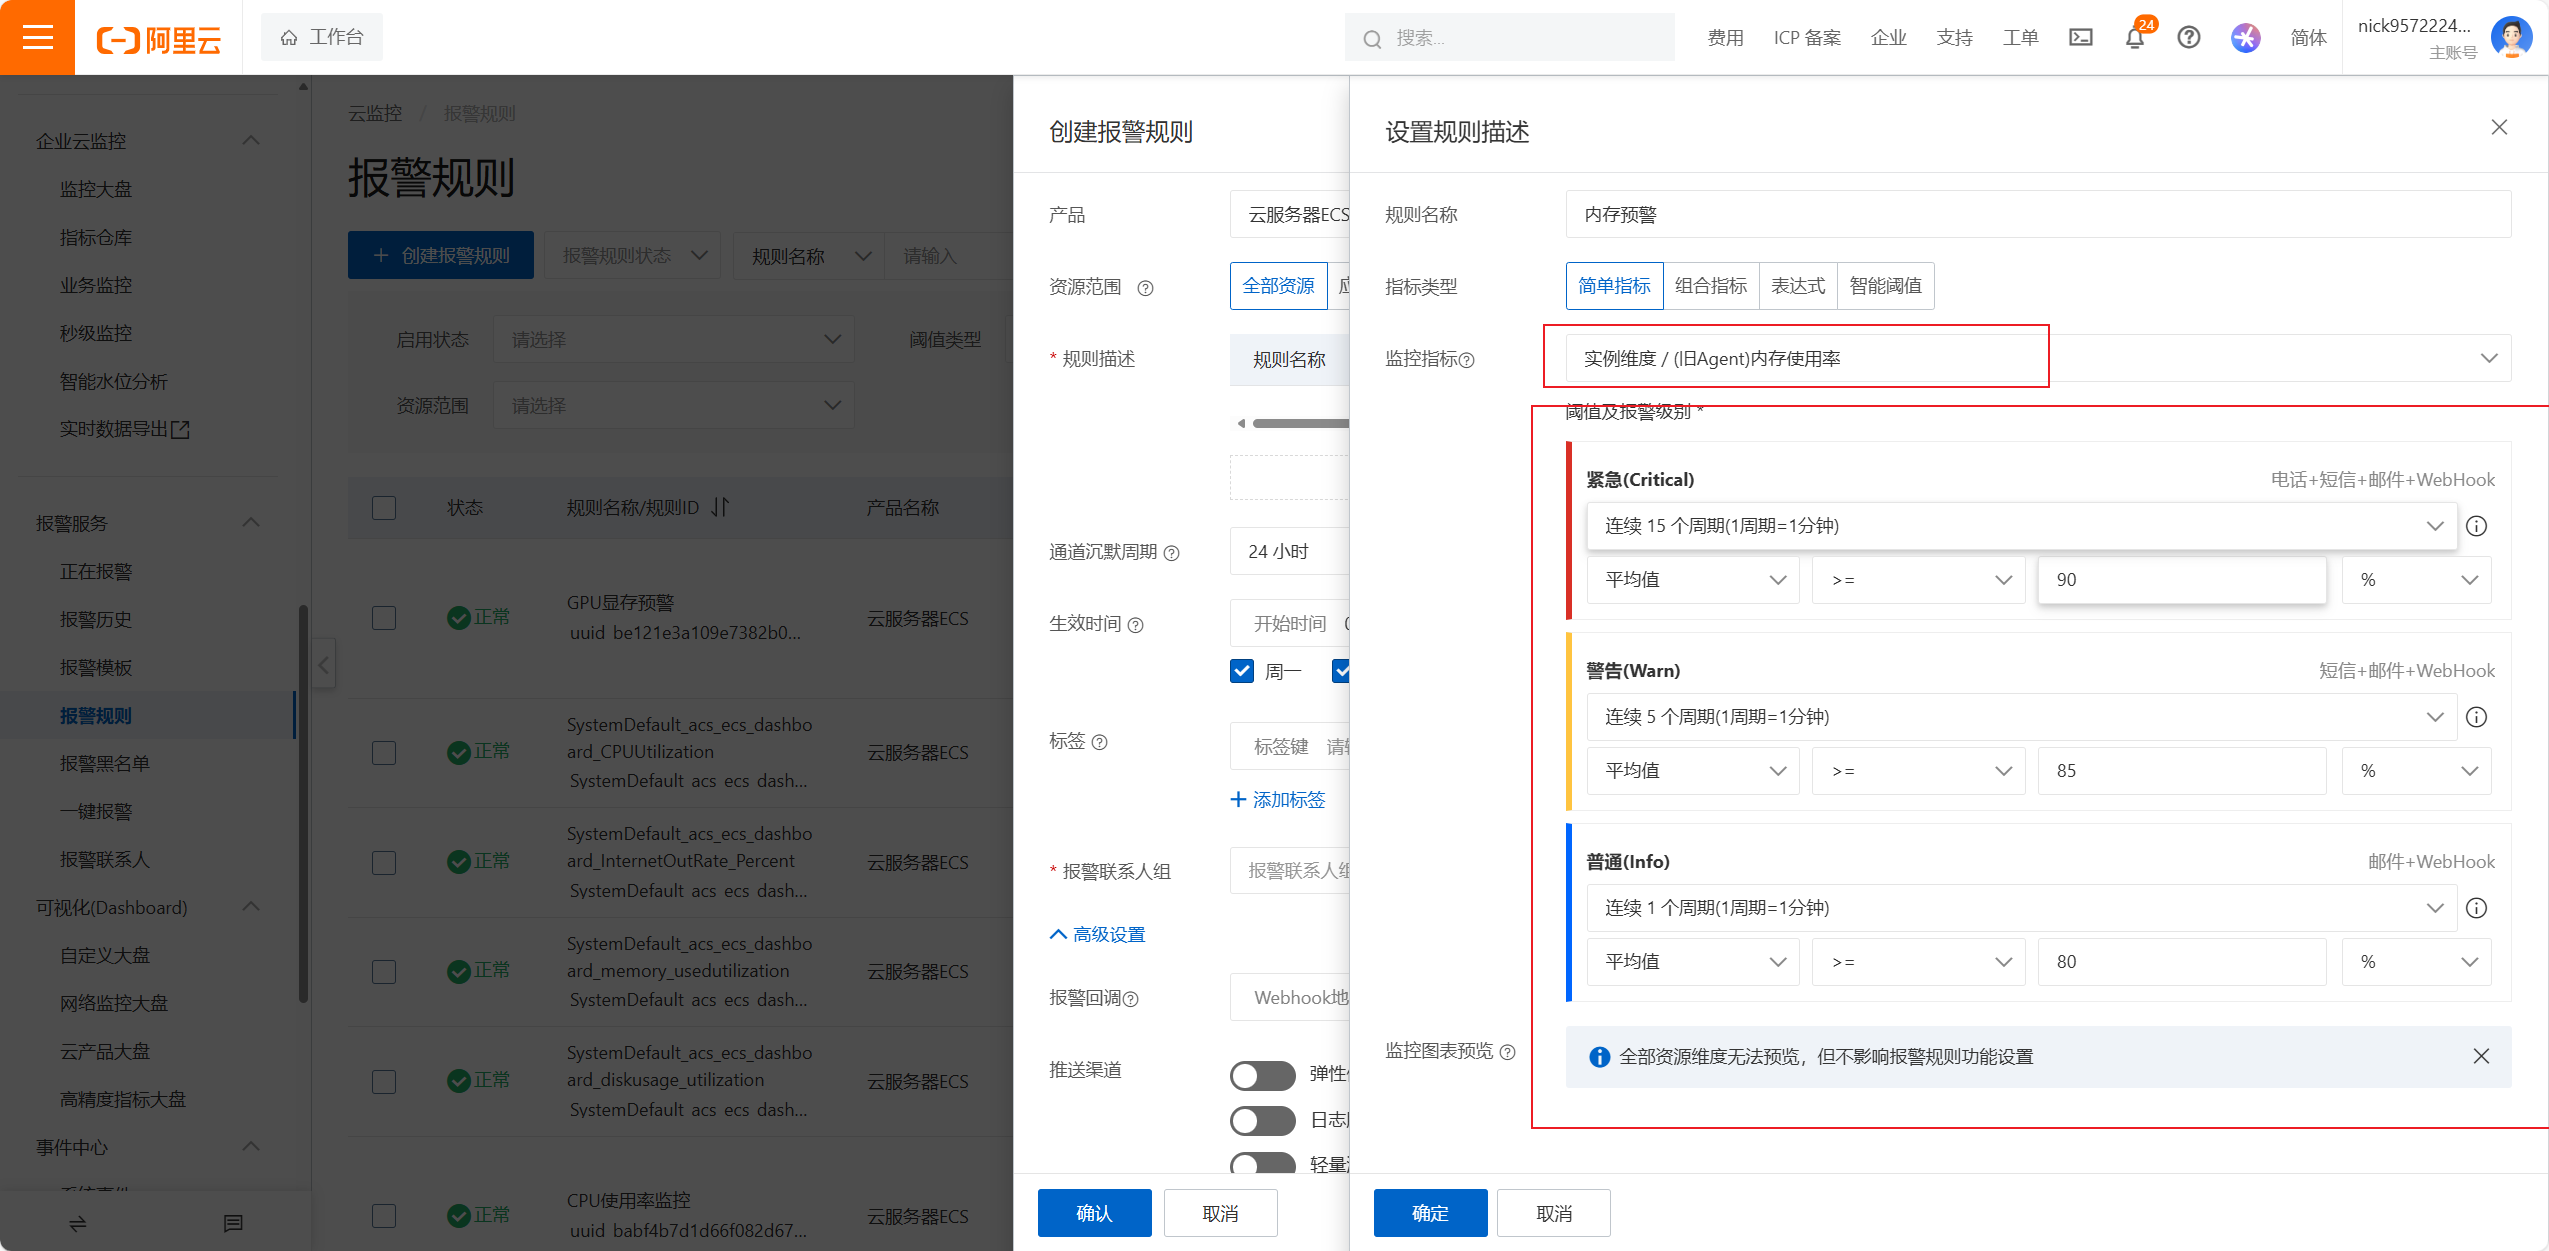Screen dimensions: 2549x1251
Task: Open the colorful AI assistant icon
Action: (x=2245, y=38)
